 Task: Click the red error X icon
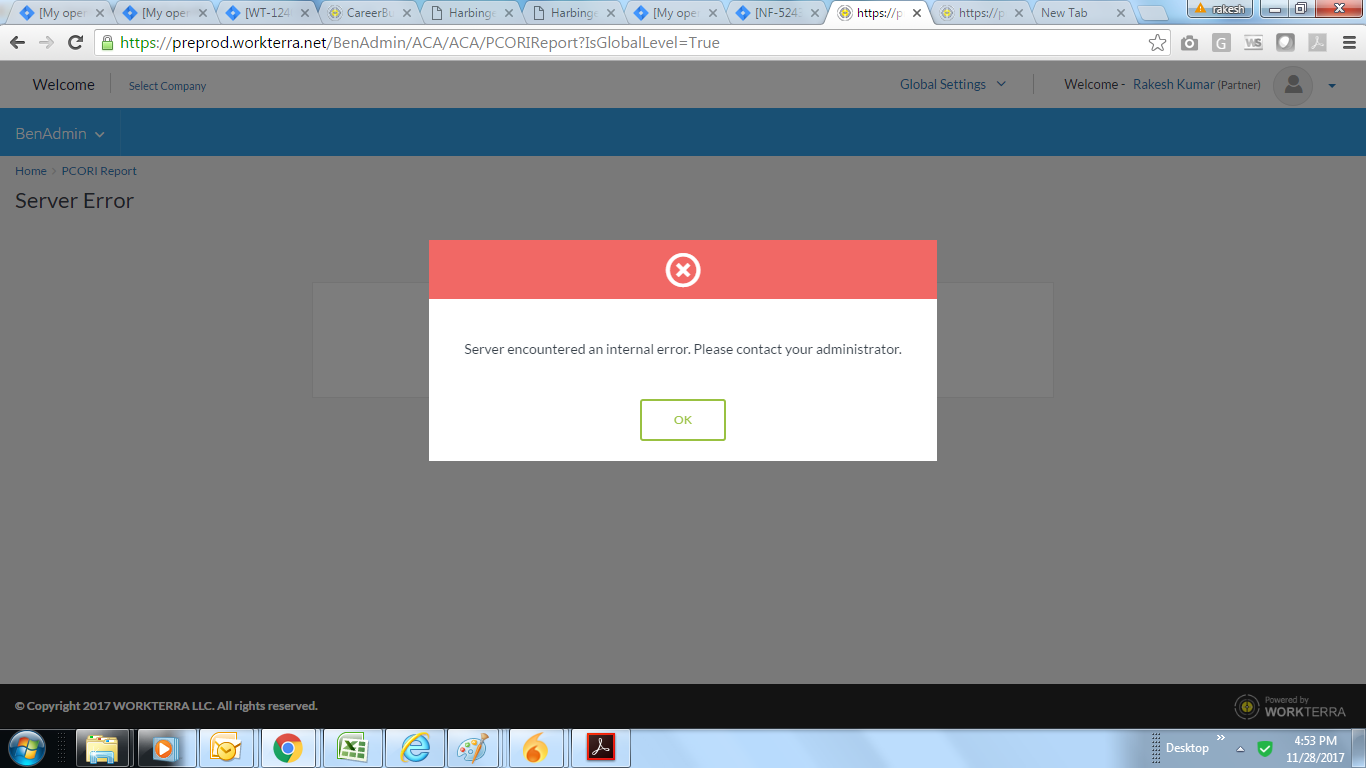tap(683, 270)
